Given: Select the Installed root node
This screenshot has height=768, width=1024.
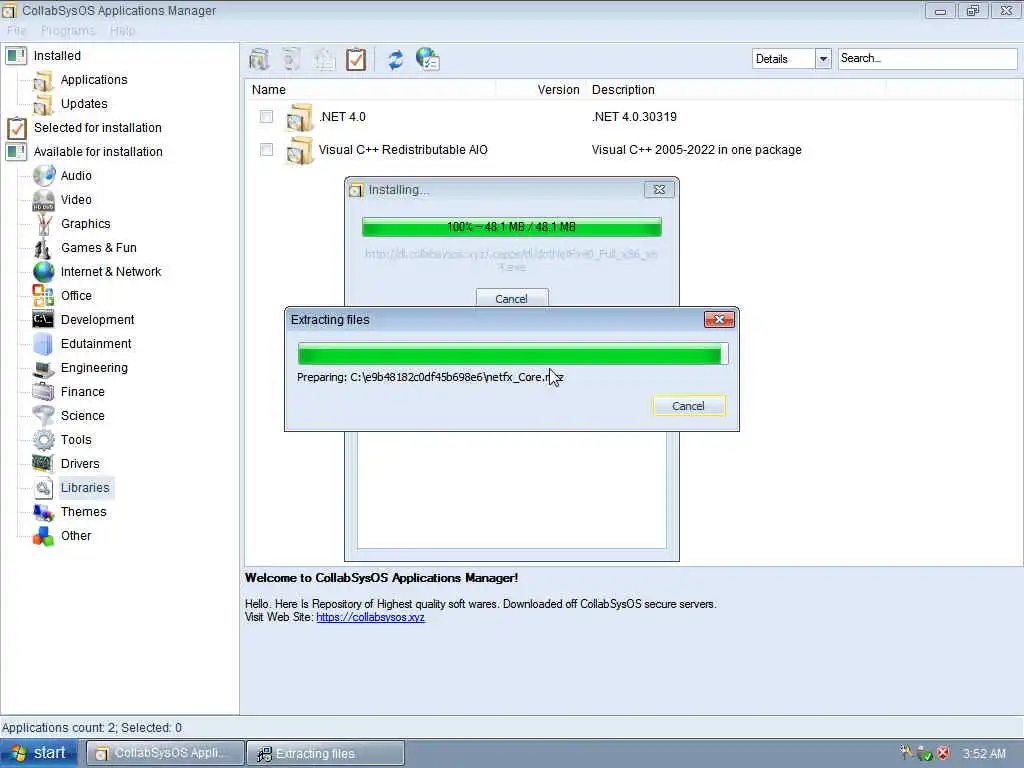Looking at the screenshot, I should (57, 56).
